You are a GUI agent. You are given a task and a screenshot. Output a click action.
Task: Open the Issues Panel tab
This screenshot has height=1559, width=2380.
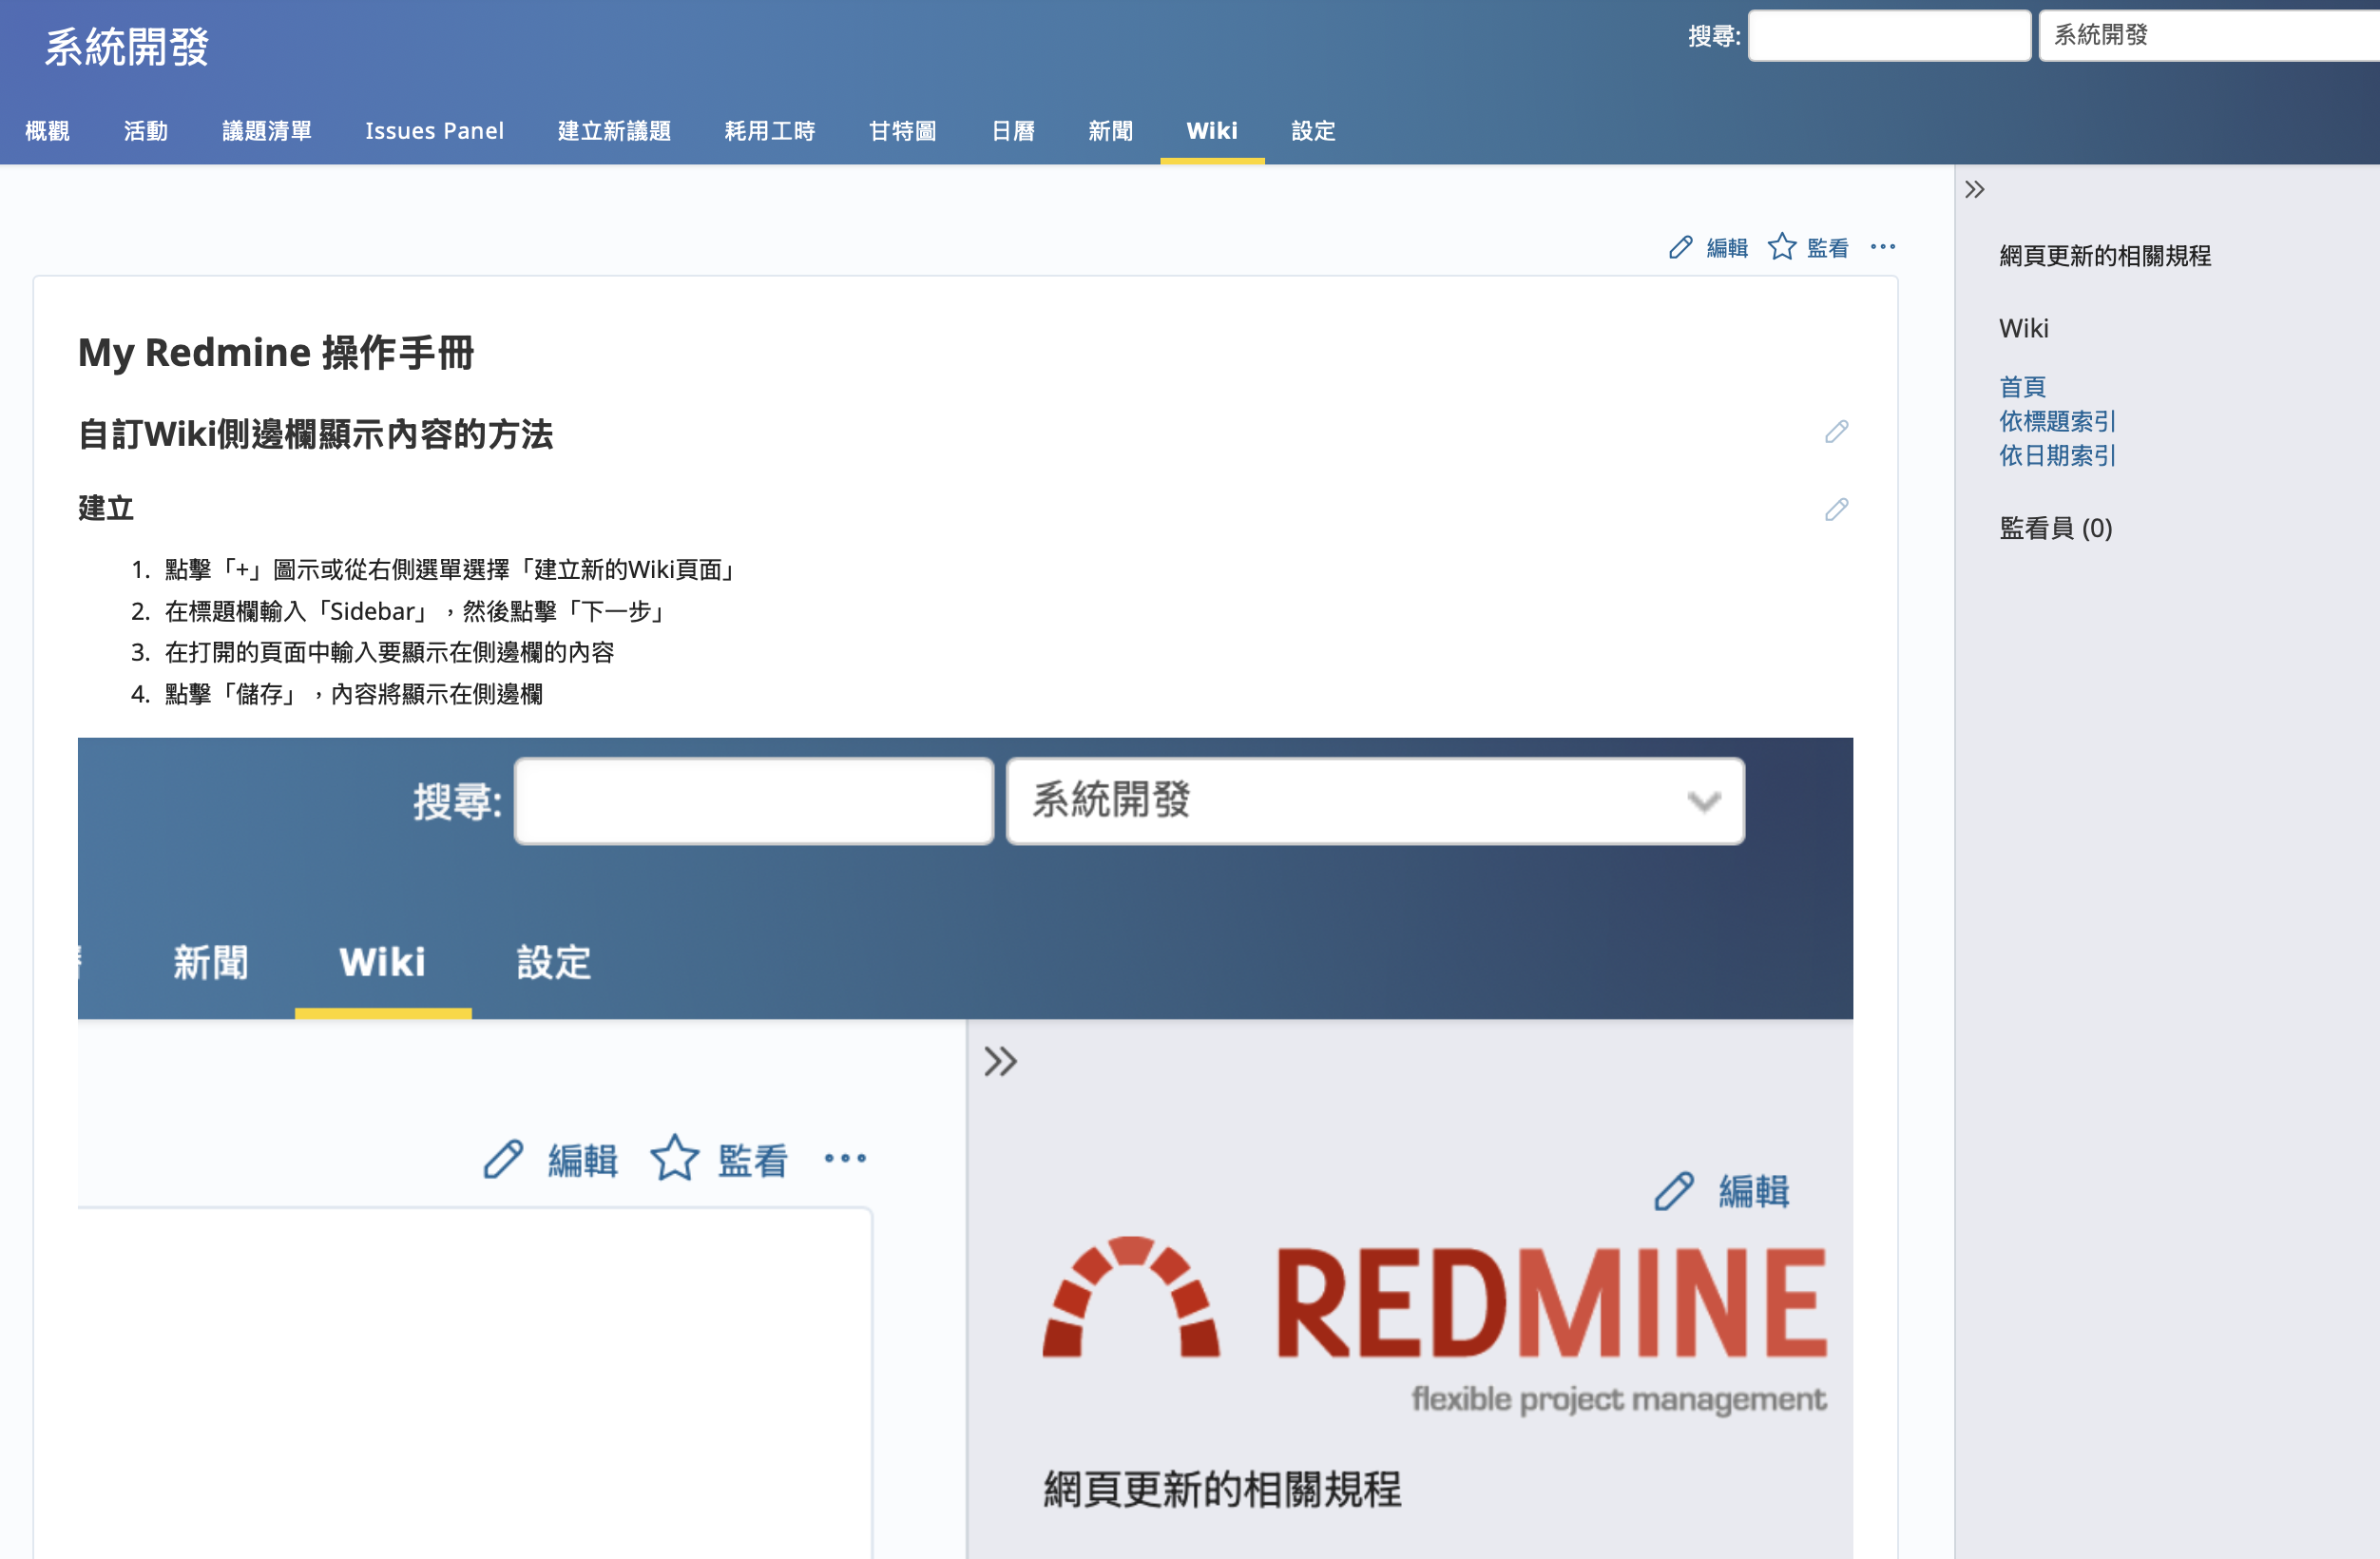click(x=434, y=131)
